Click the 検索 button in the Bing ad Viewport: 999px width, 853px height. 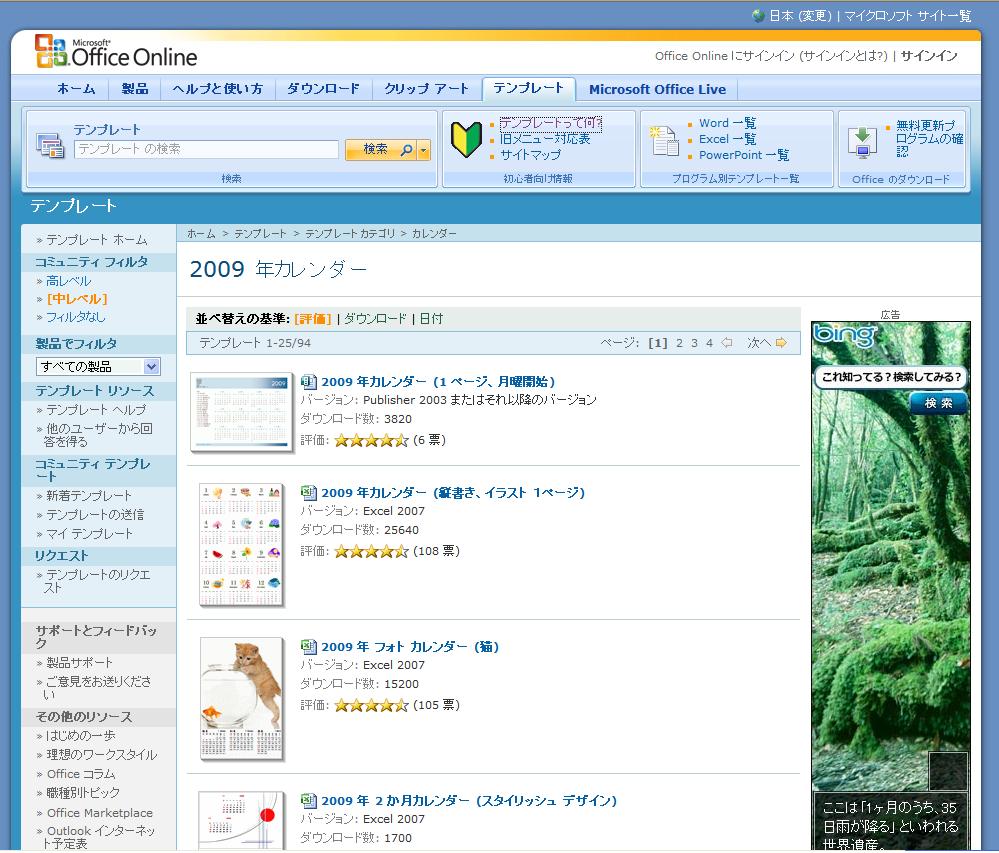click(938, 403)
